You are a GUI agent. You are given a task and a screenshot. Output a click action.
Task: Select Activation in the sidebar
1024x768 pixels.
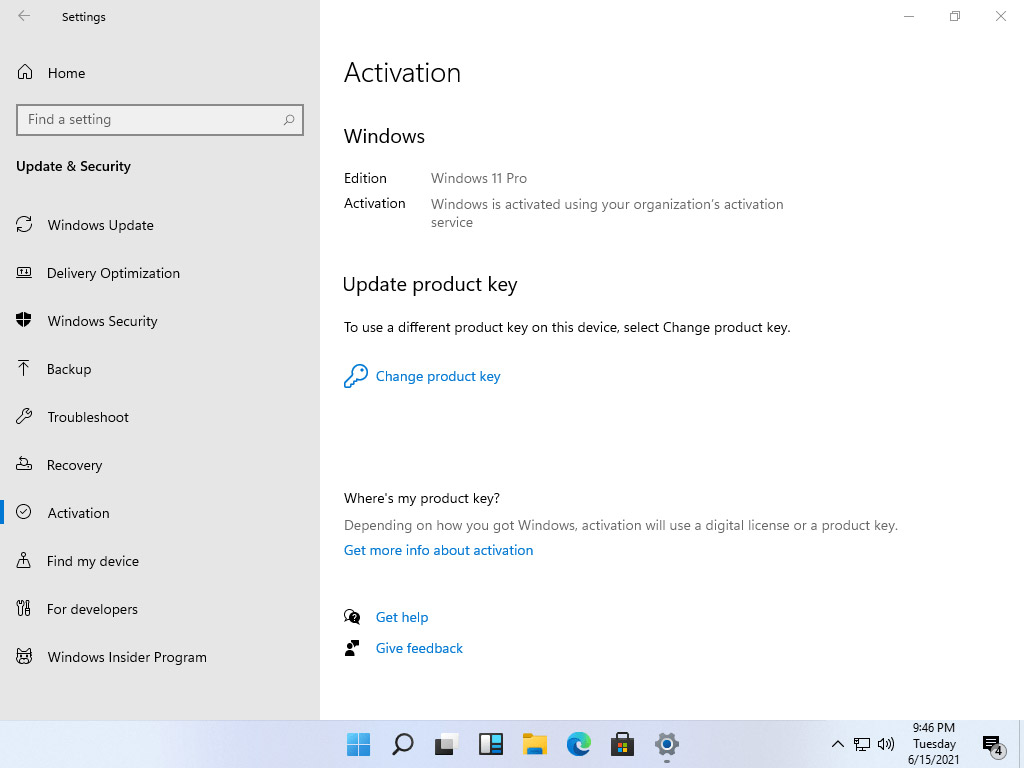[78, 513]
